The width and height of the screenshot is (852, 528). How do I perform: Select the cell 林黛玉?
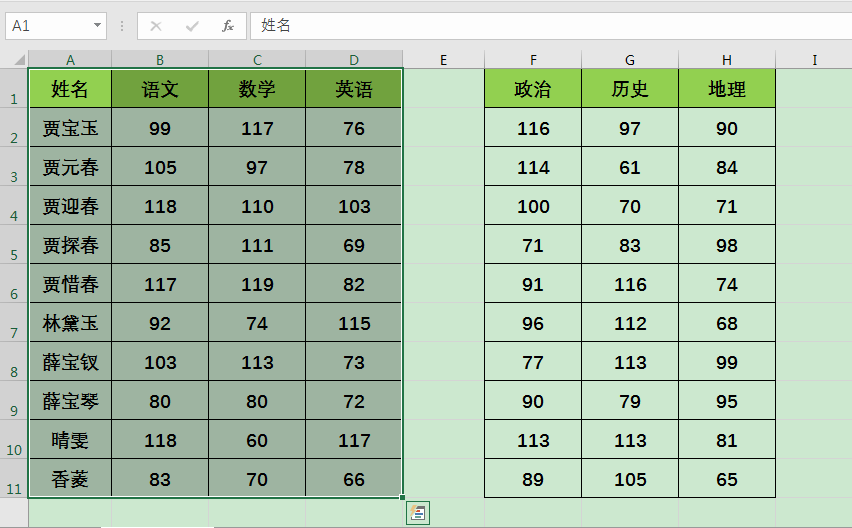pos(70,323)
